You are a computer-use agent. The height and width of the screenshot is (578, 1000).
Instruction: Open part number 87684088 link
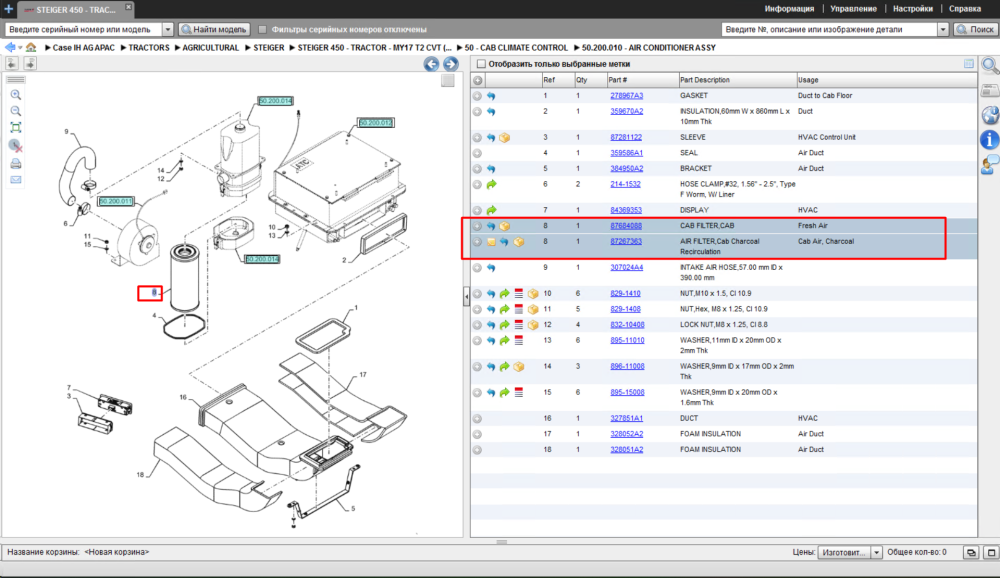626,226
